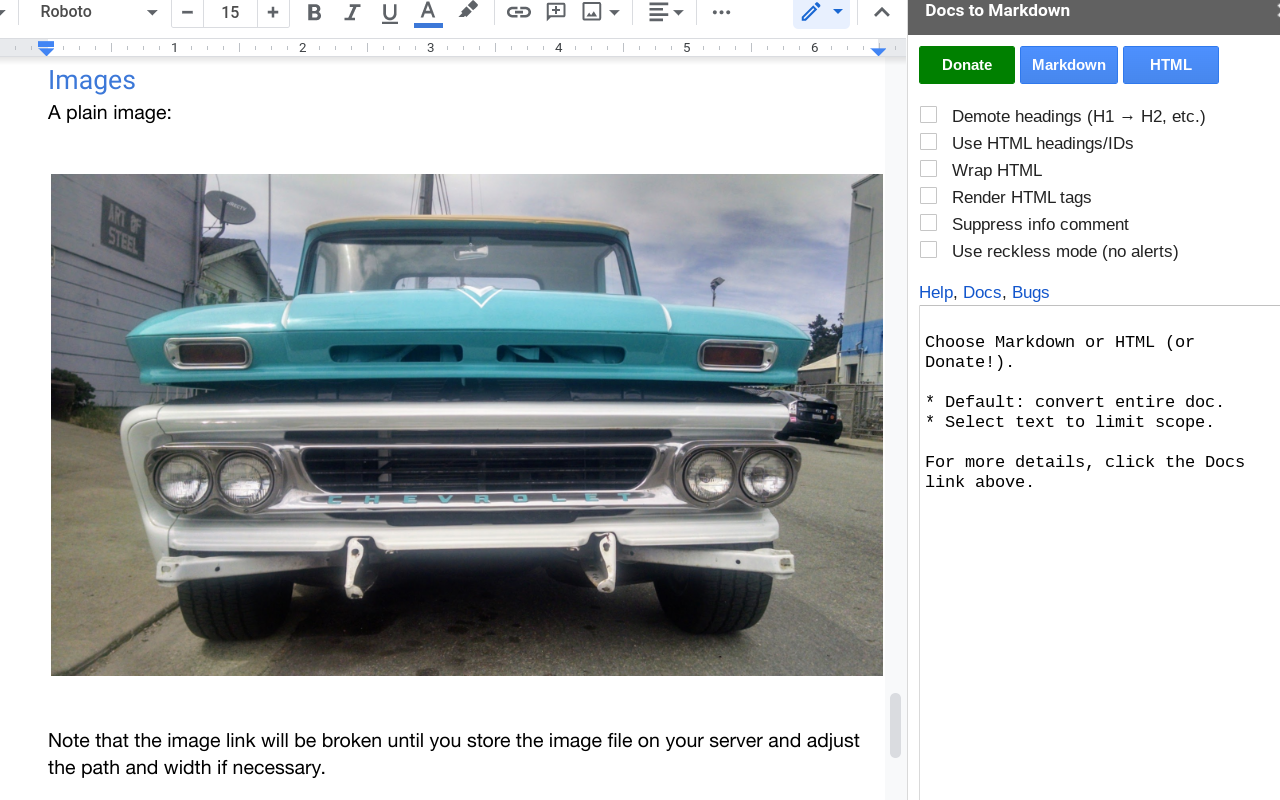This screenshot has height=800, width=1280.
Task: Open the Docs link
Action: 982,292
